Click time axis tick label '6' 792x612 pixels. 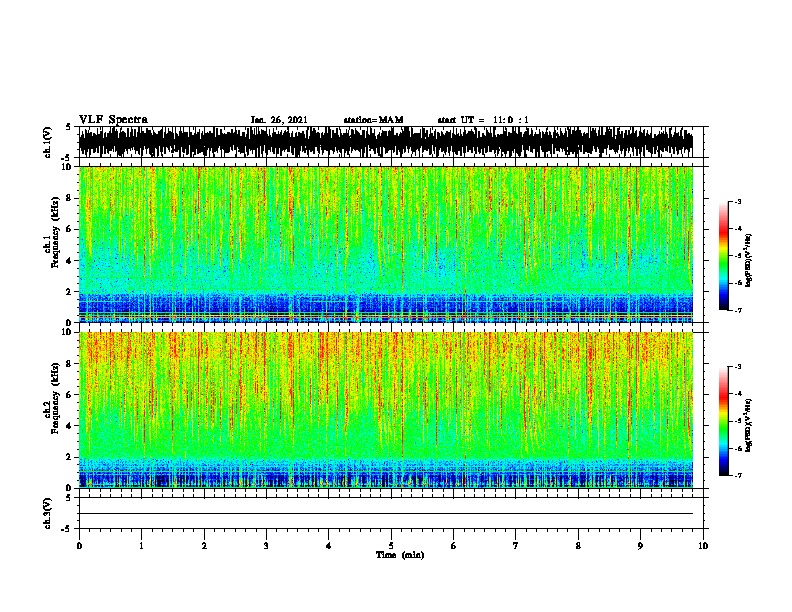(453, 546)
